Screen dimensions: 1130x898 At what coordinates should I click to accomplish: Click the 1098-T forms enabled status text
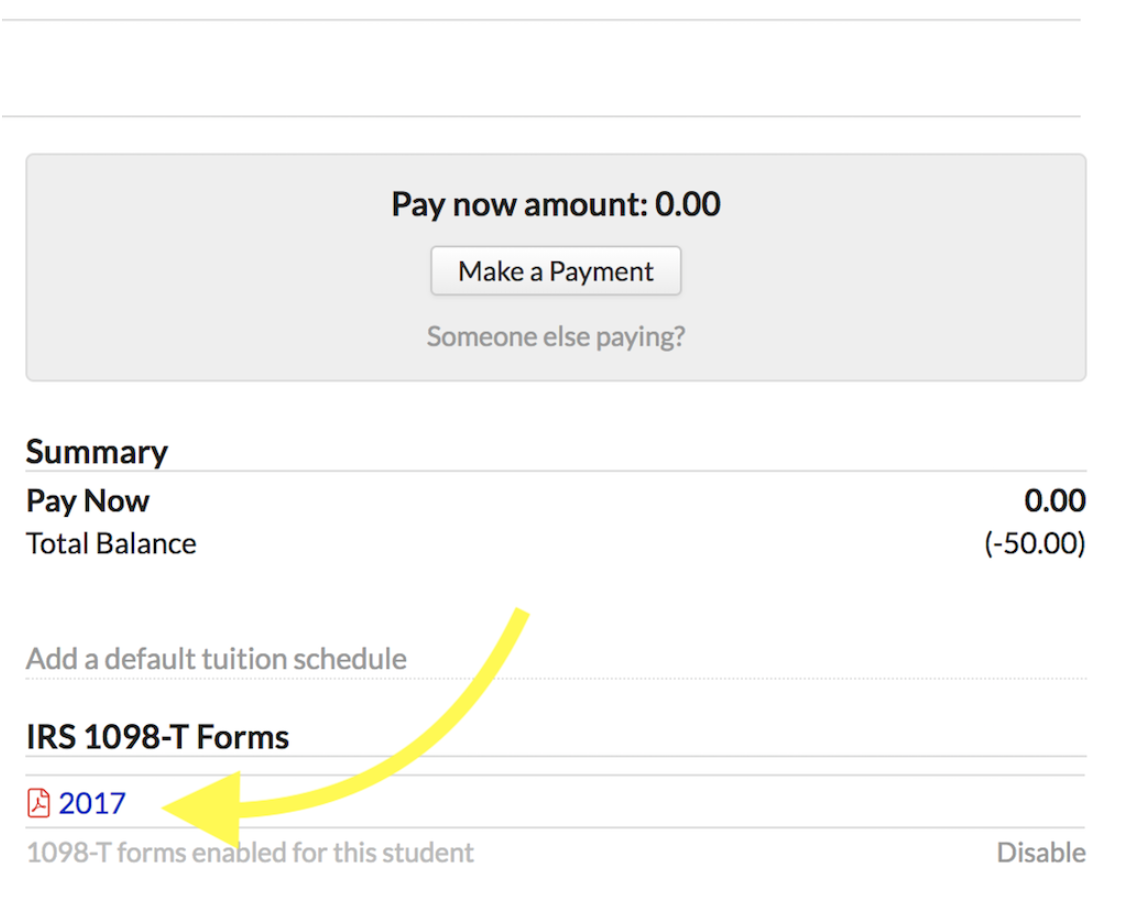(x=250, y=853)
